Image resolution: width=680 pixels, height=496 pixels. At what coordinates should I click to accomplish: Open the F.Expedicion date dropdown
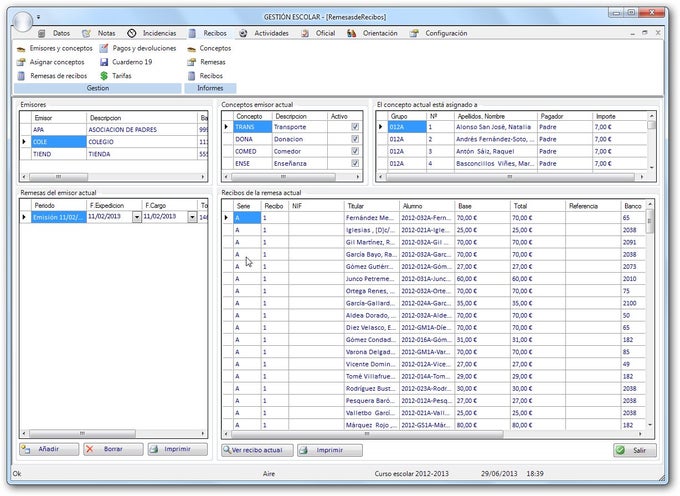point(137,217)
